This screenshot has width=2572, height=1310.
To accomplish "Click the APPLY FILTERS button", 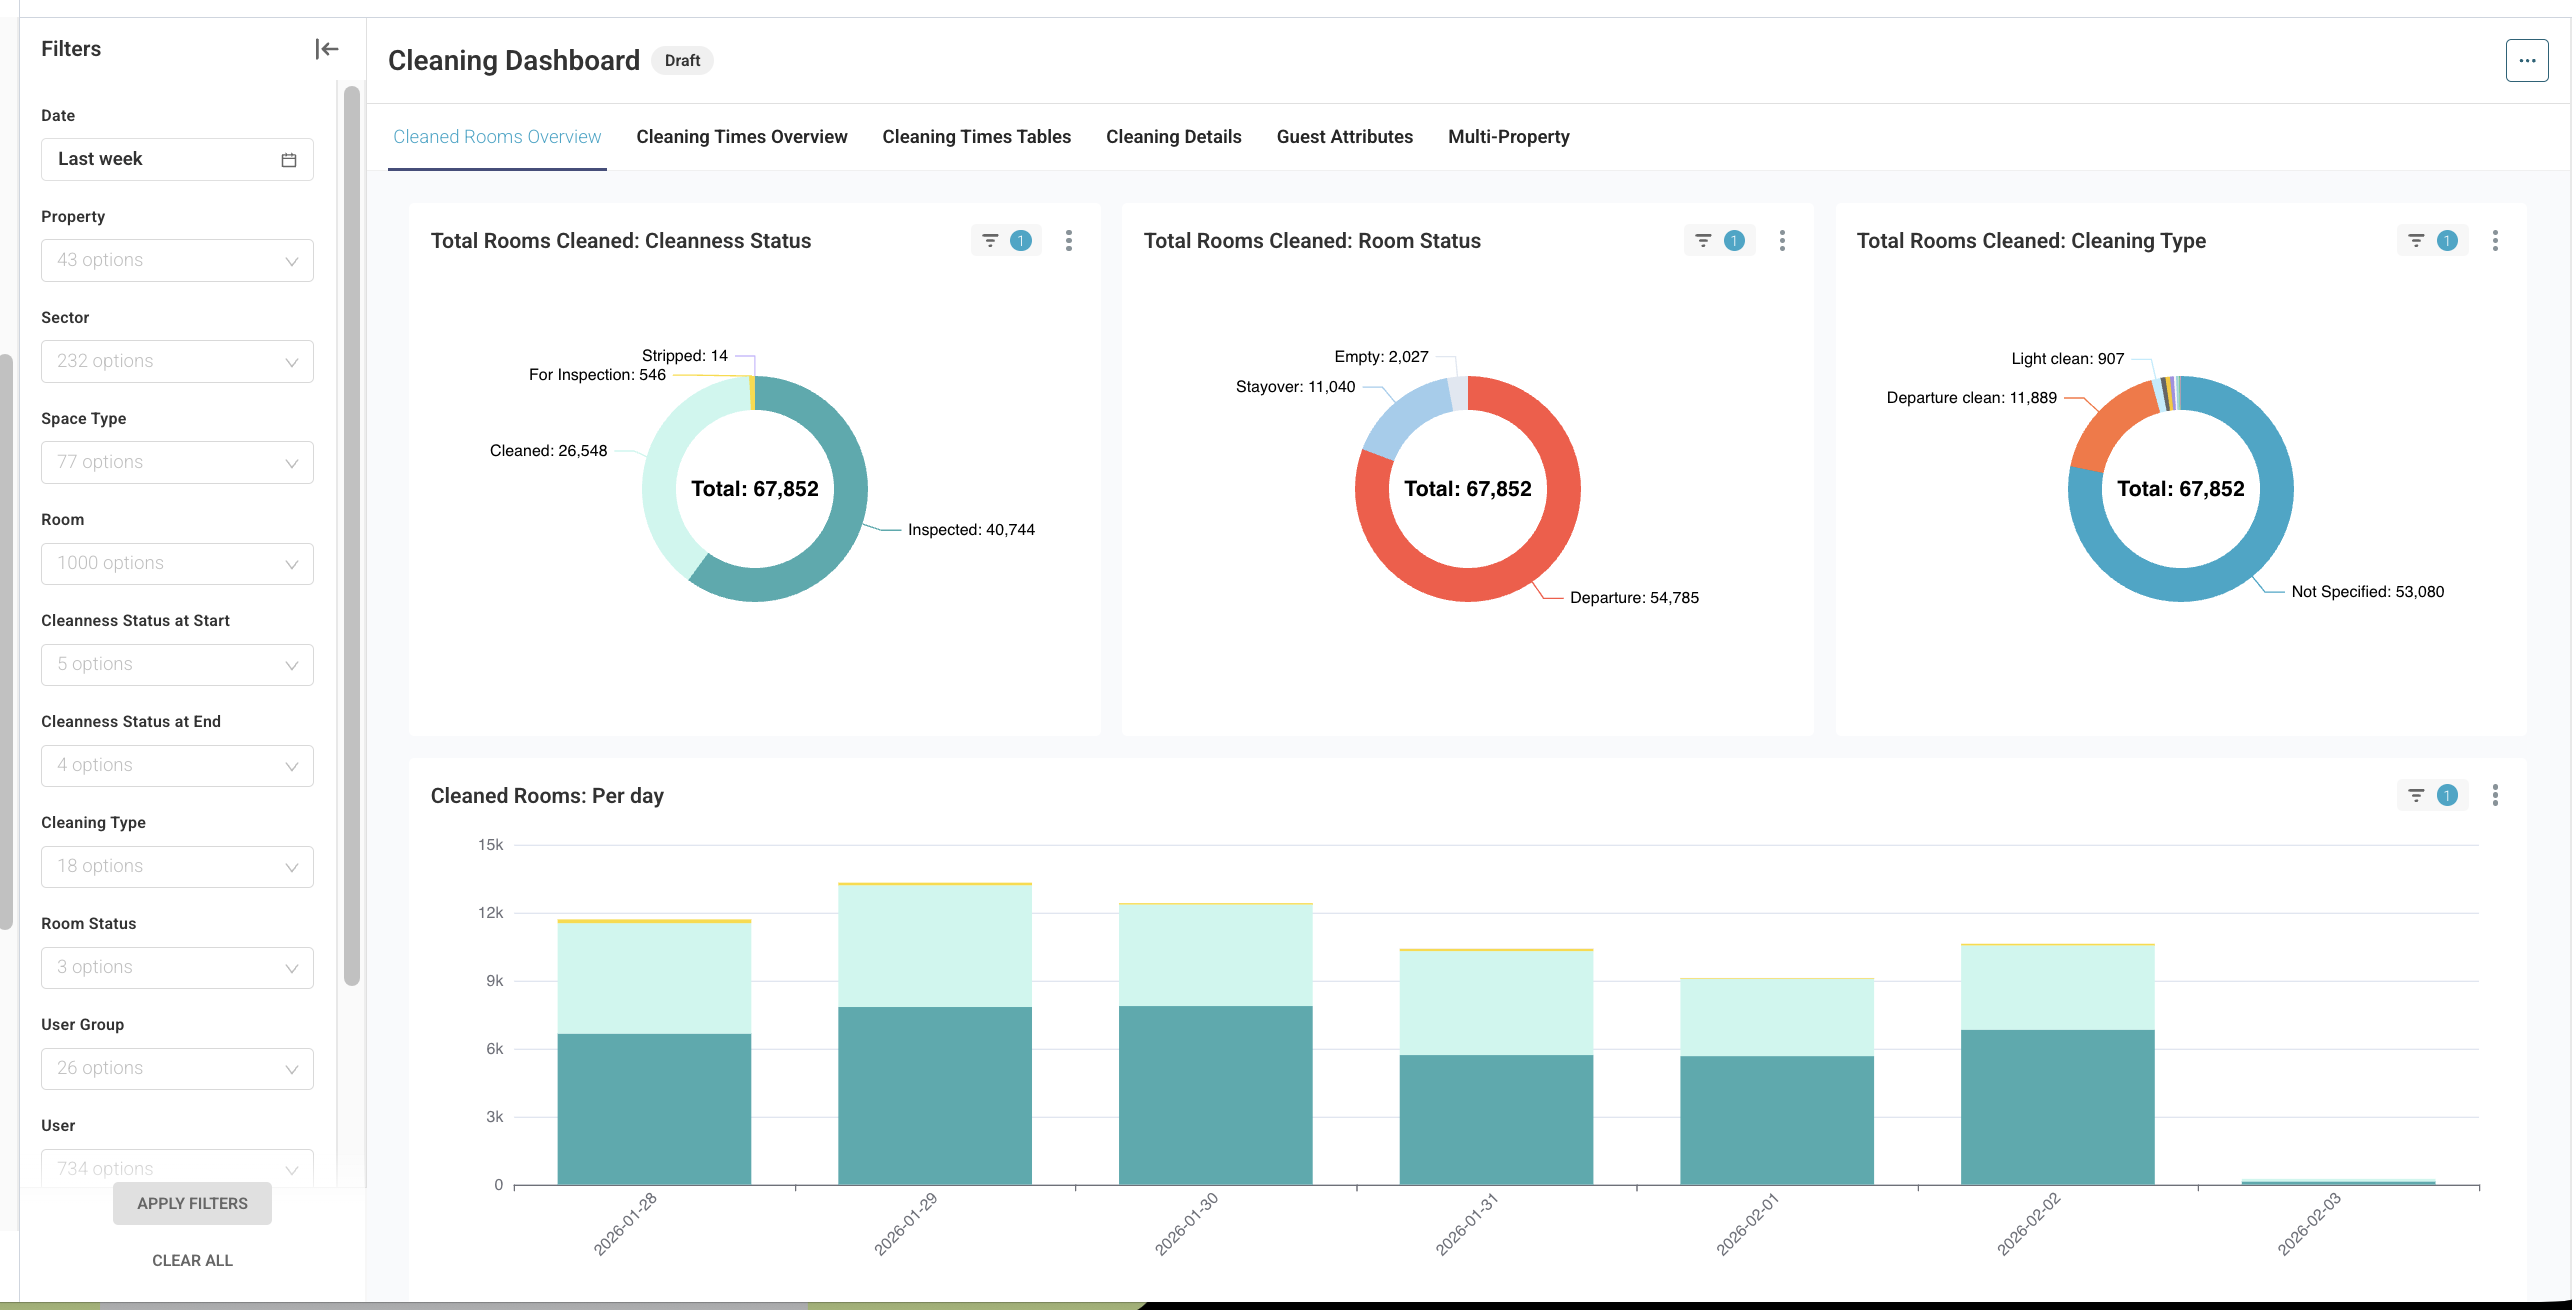I will click(192, 1204).
